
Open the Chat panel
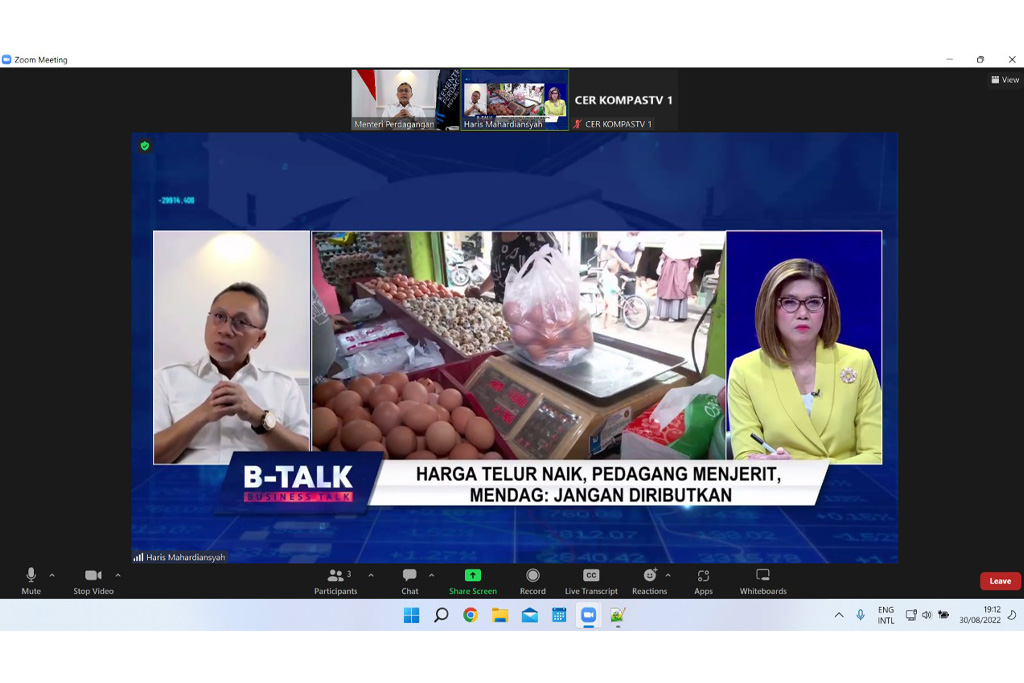(x=410, y=579)
